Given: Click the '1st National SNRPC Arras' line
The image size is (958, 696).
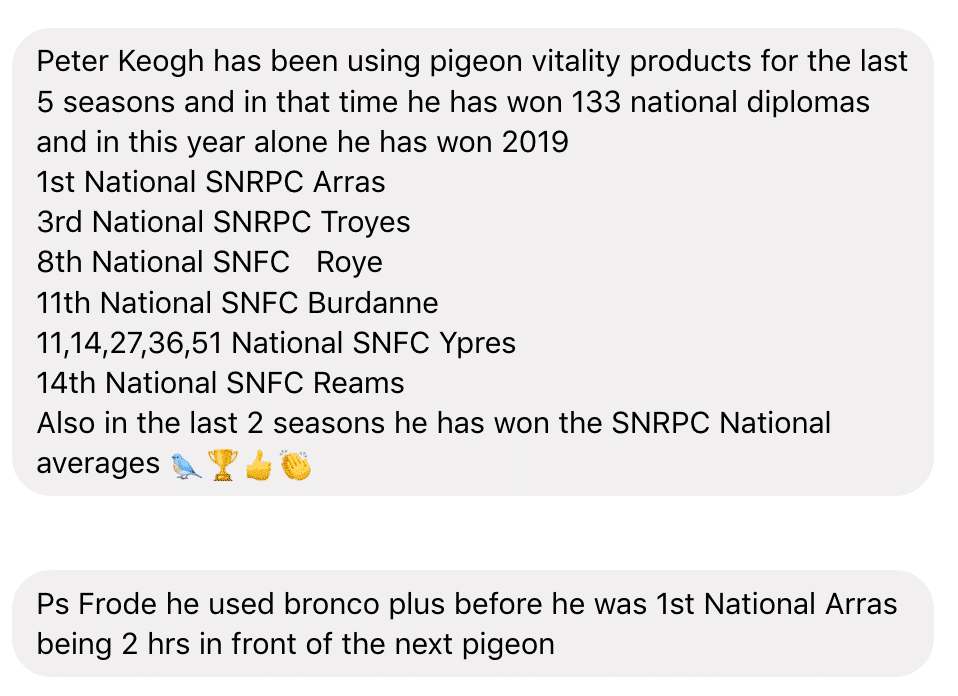Looking at the screenshot, I should point(211,182).
